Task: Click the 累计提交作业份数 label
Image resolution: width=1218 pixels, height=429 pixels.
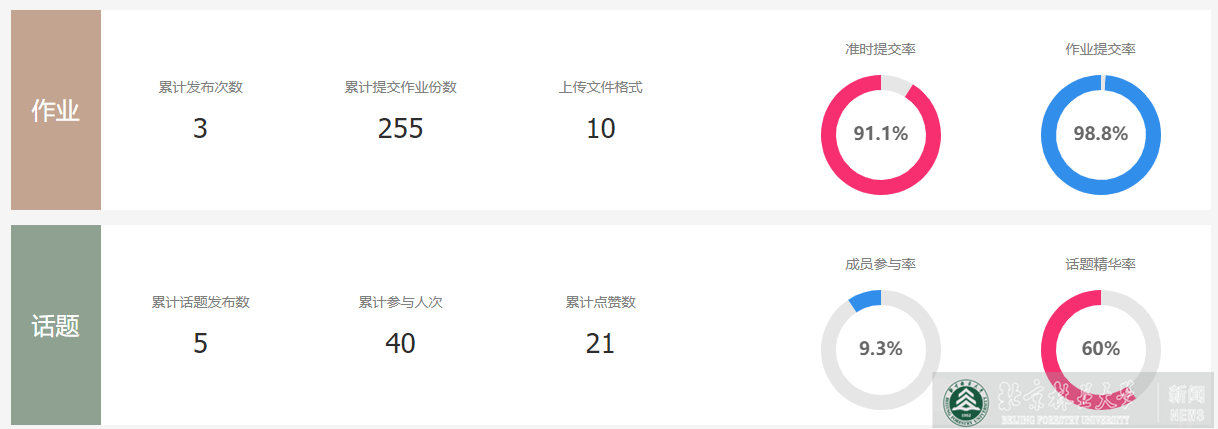Action: tap(400, 87)
